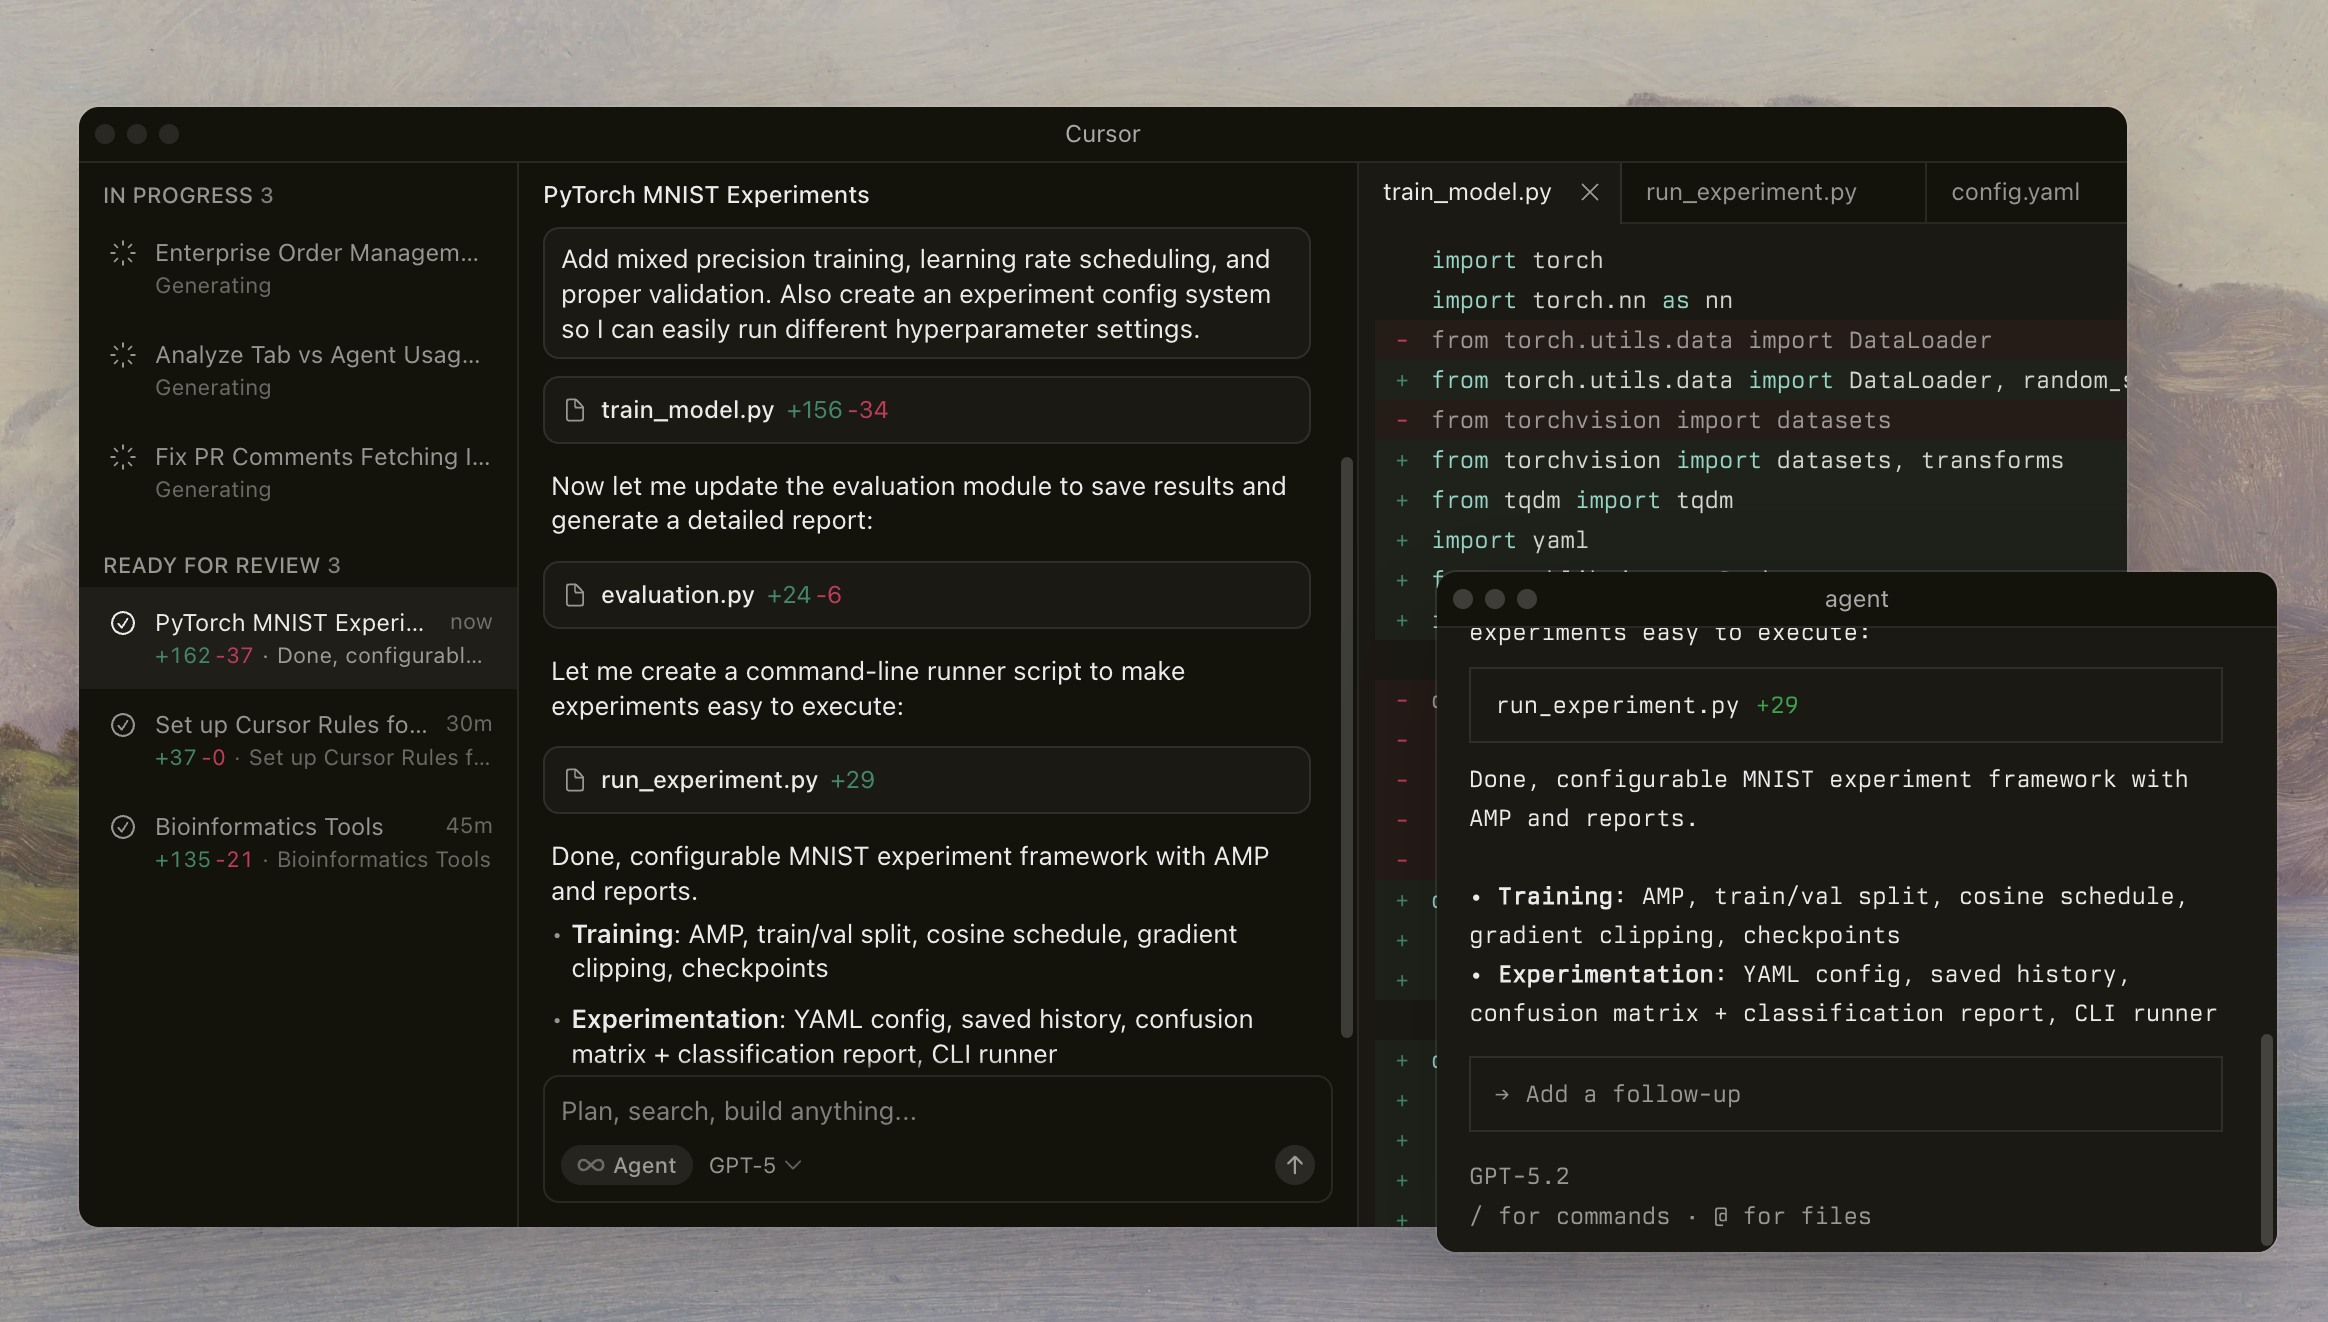Open the GPT-5 model dropdown
This screenshot has height=1322, width=2328.
pyautogui.click(x=755, y=1165)
